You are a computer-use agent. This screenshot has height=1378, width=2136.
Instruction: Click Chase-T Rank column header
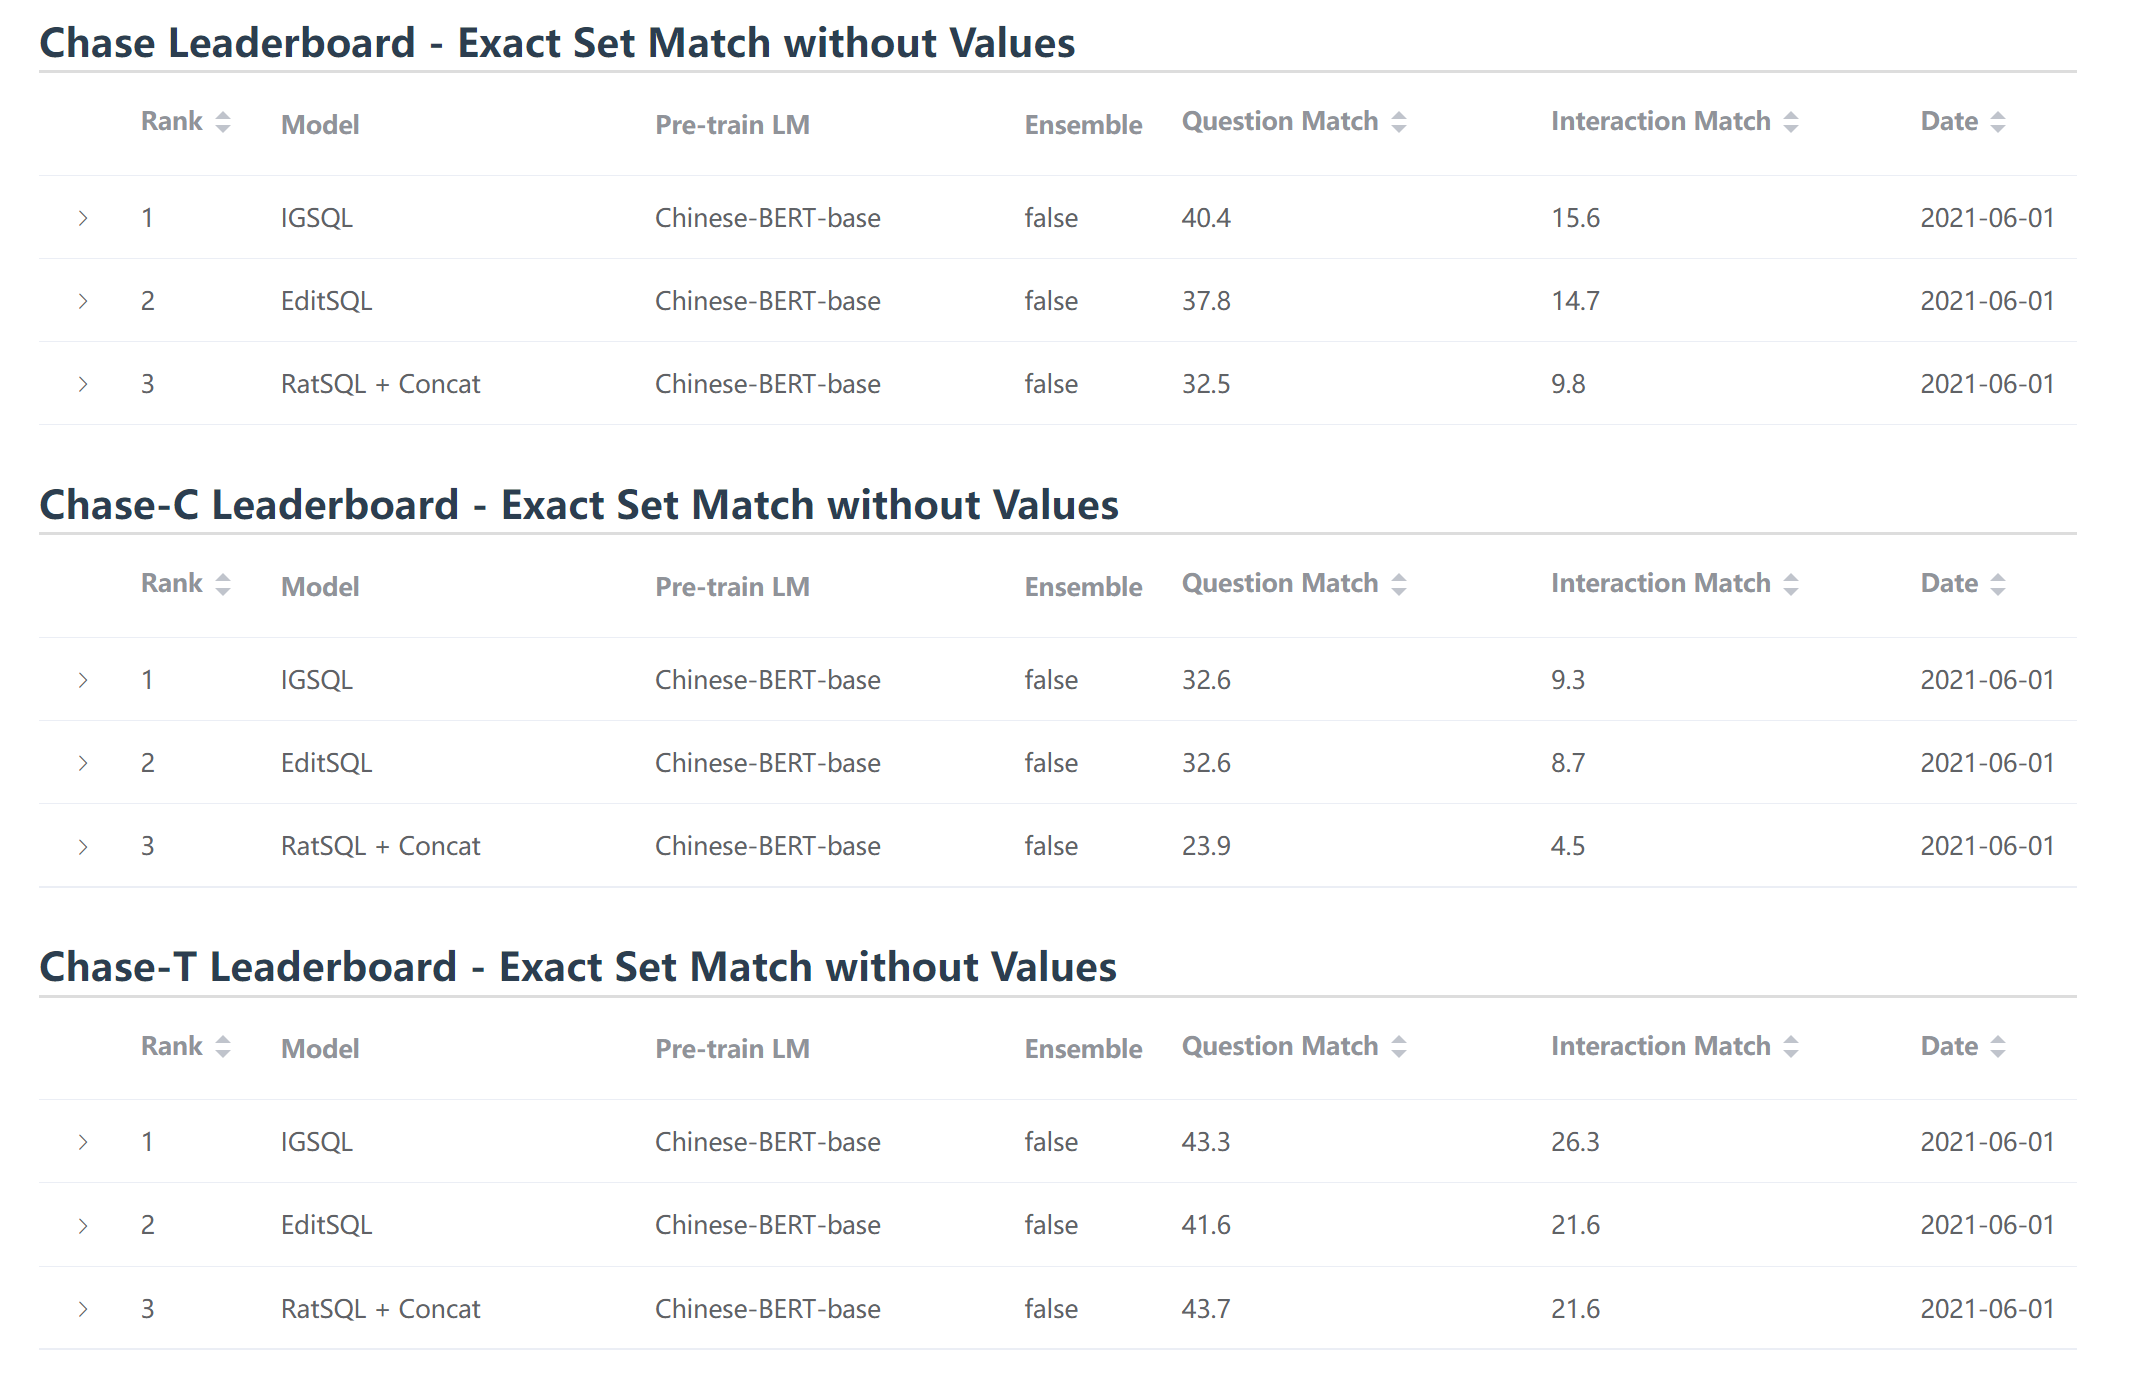[x=172, y=1047]
